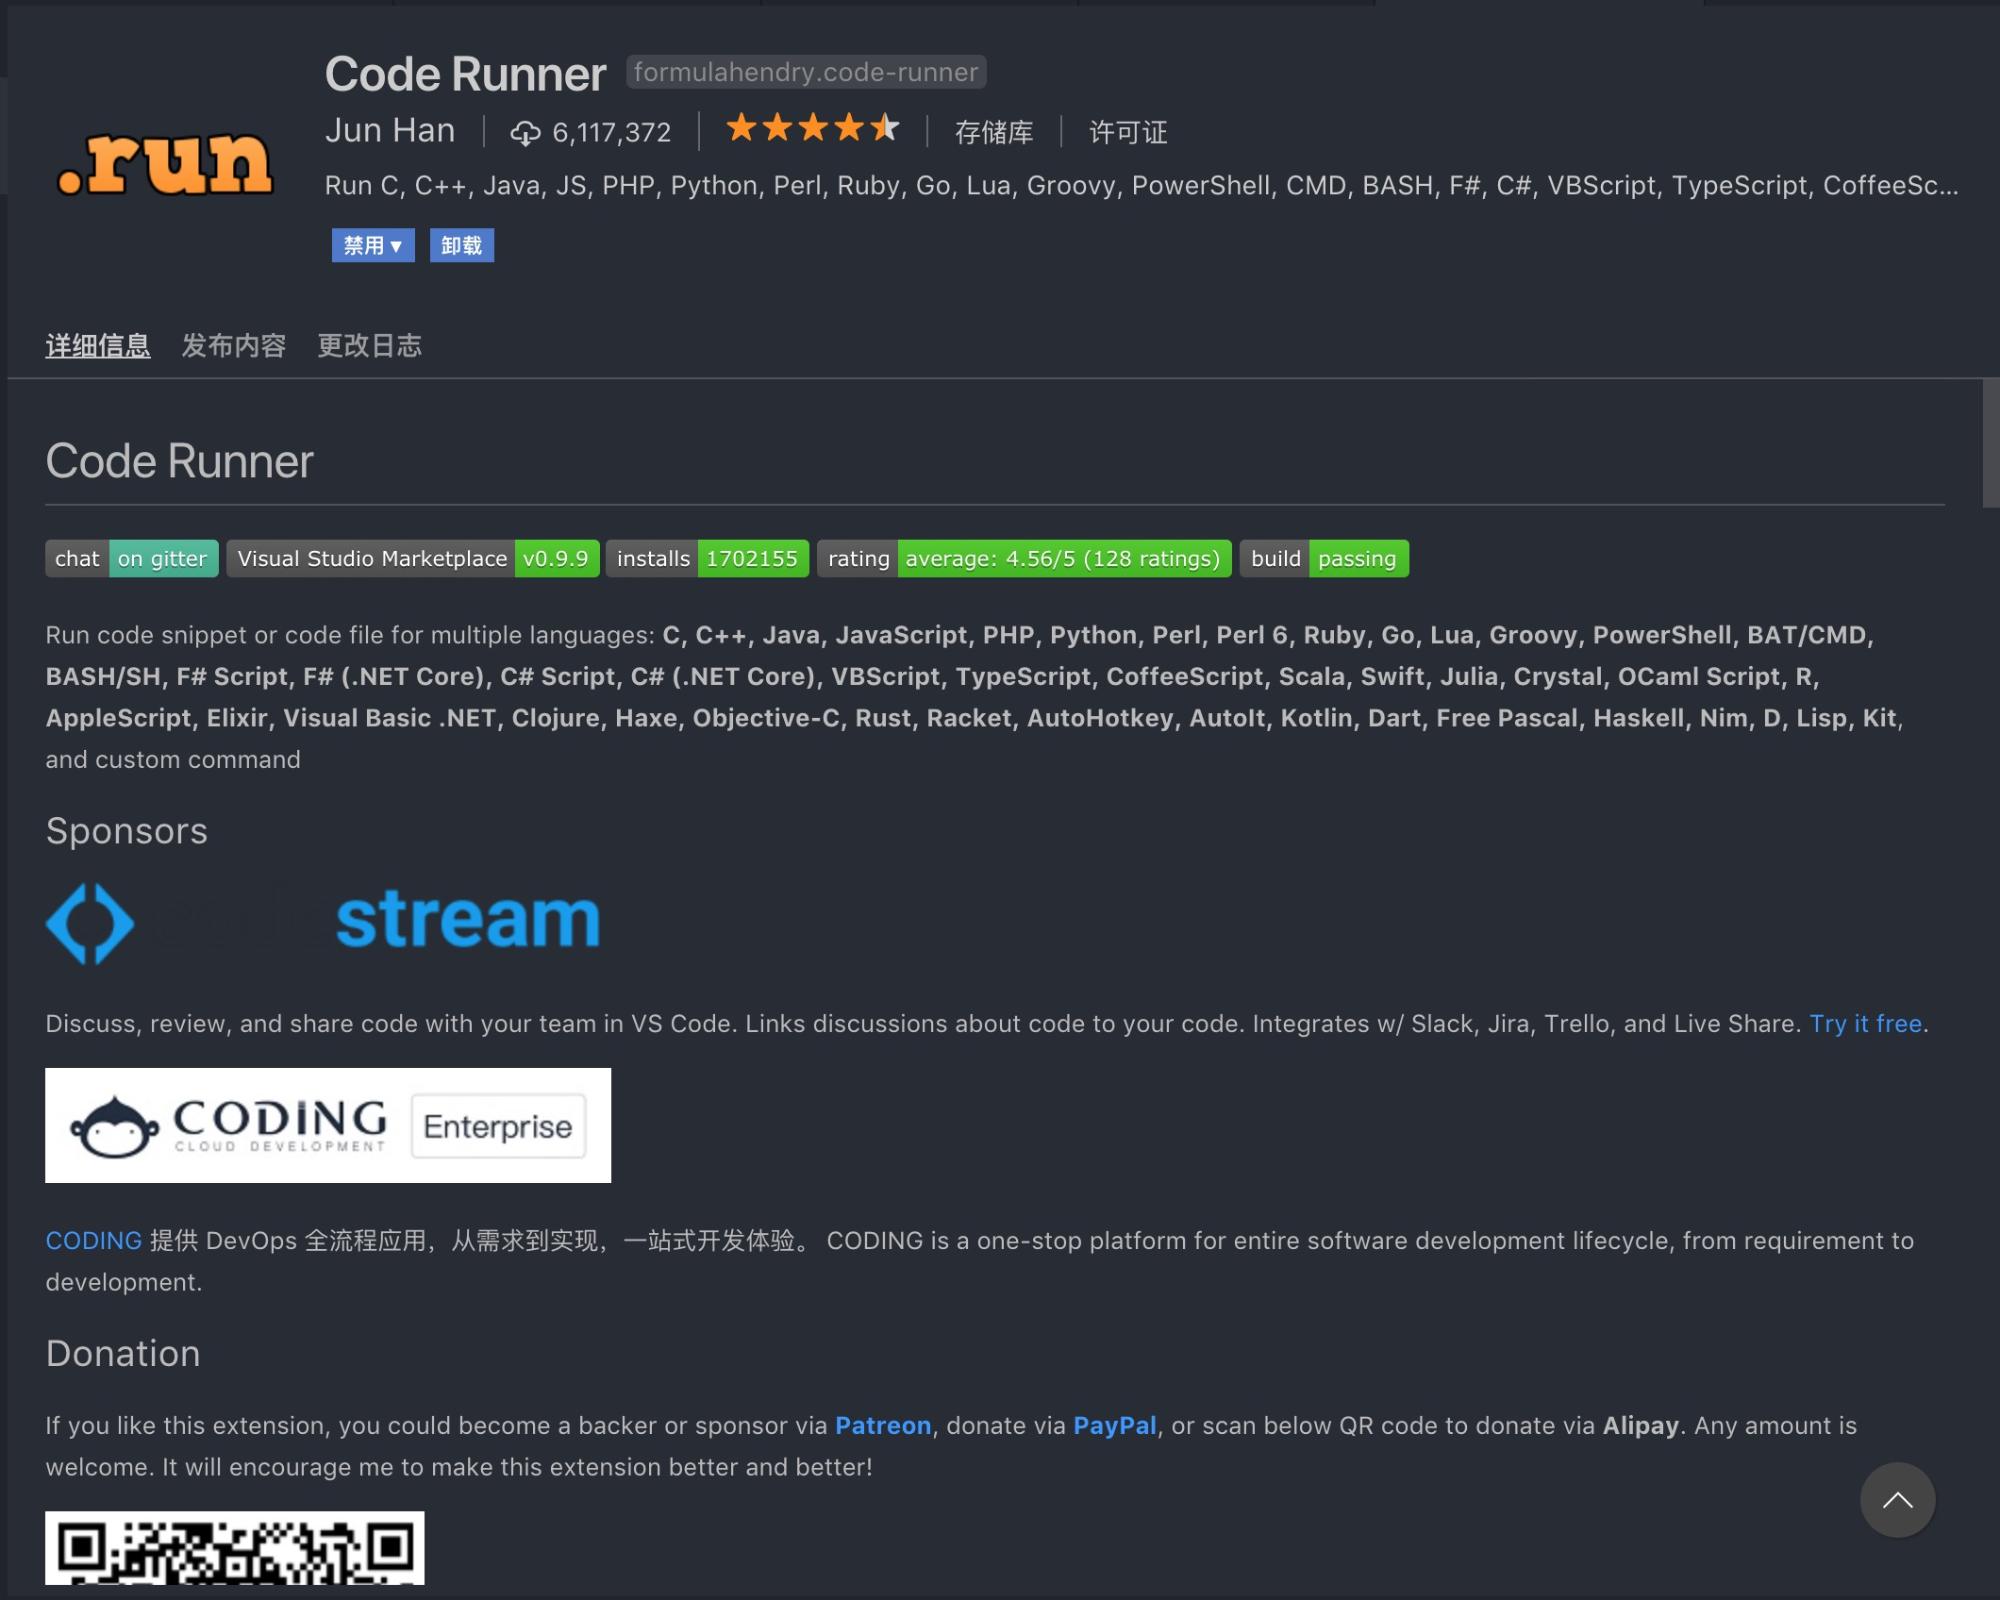
Task: Switch to the 更改日志 tab
Action: [370, 346]
